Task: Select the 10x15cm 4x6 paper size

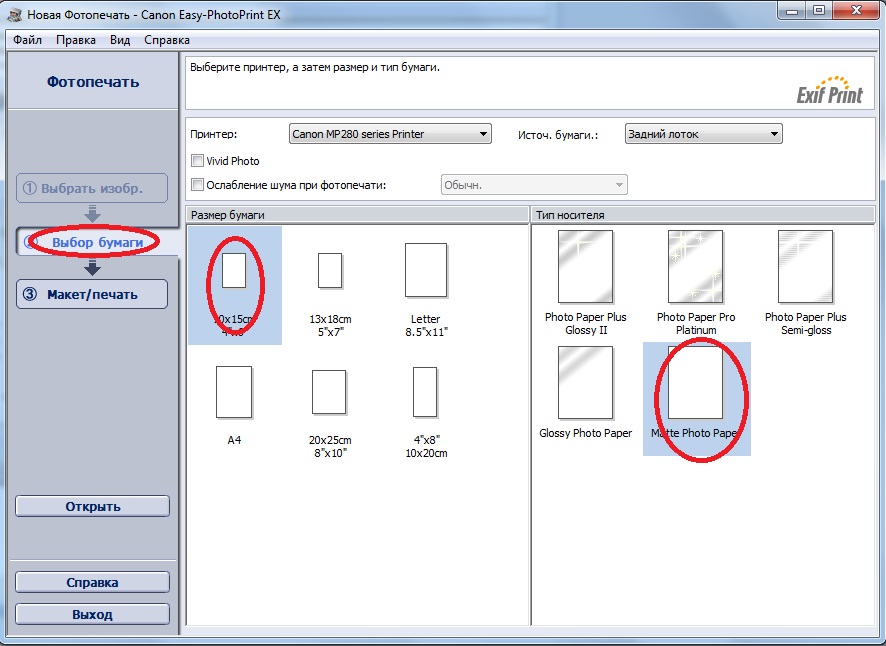Action: 234,285
